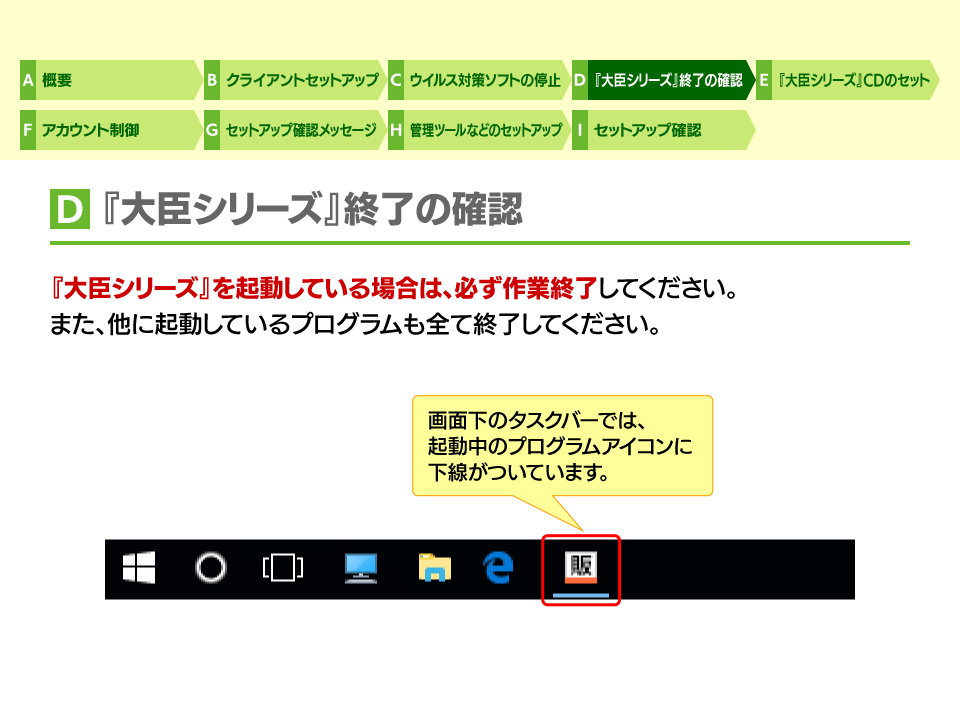Click the running 販 program icon in taskbar
960x720 pixels.
pyautogui.click(x=581, y=569)
